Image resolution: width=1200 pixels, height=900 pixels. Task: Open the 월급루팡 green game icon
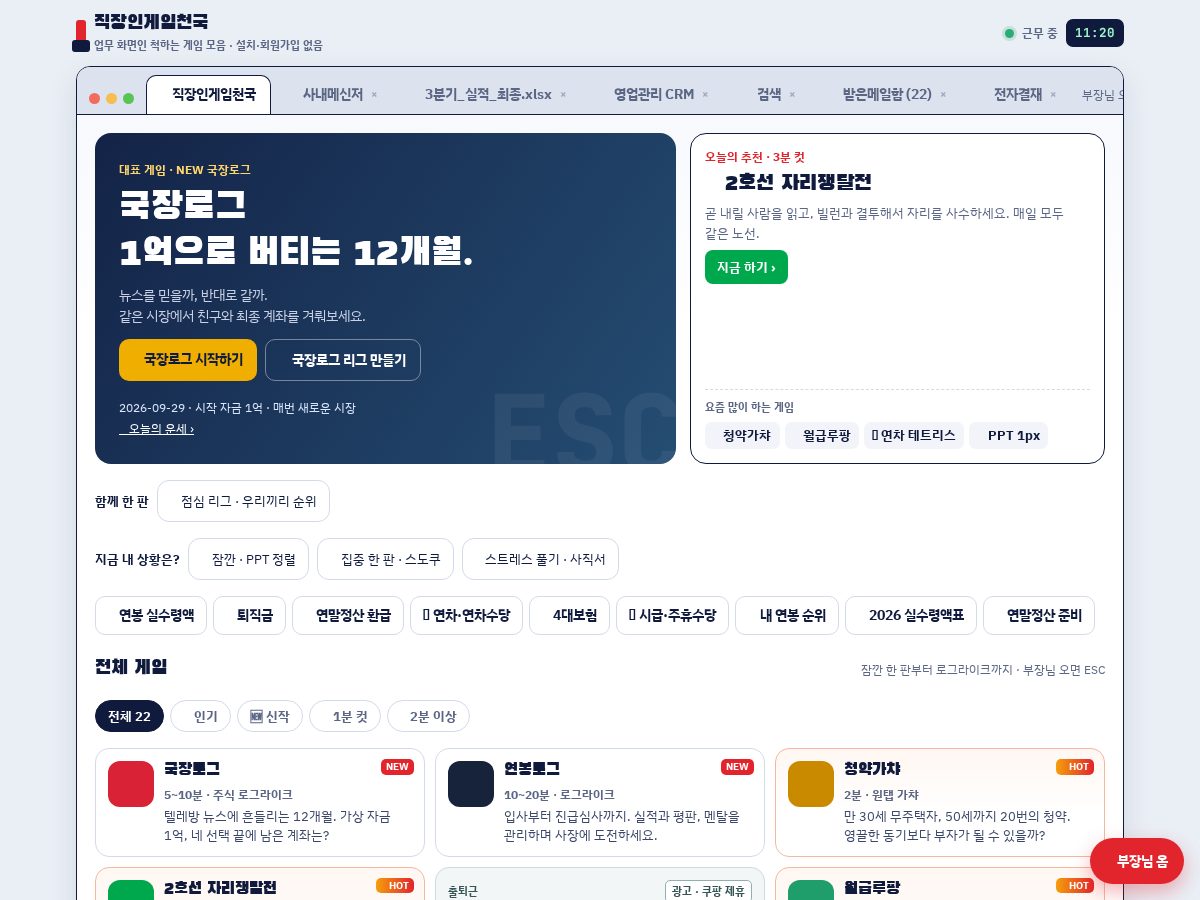click(x=811, y=890)
